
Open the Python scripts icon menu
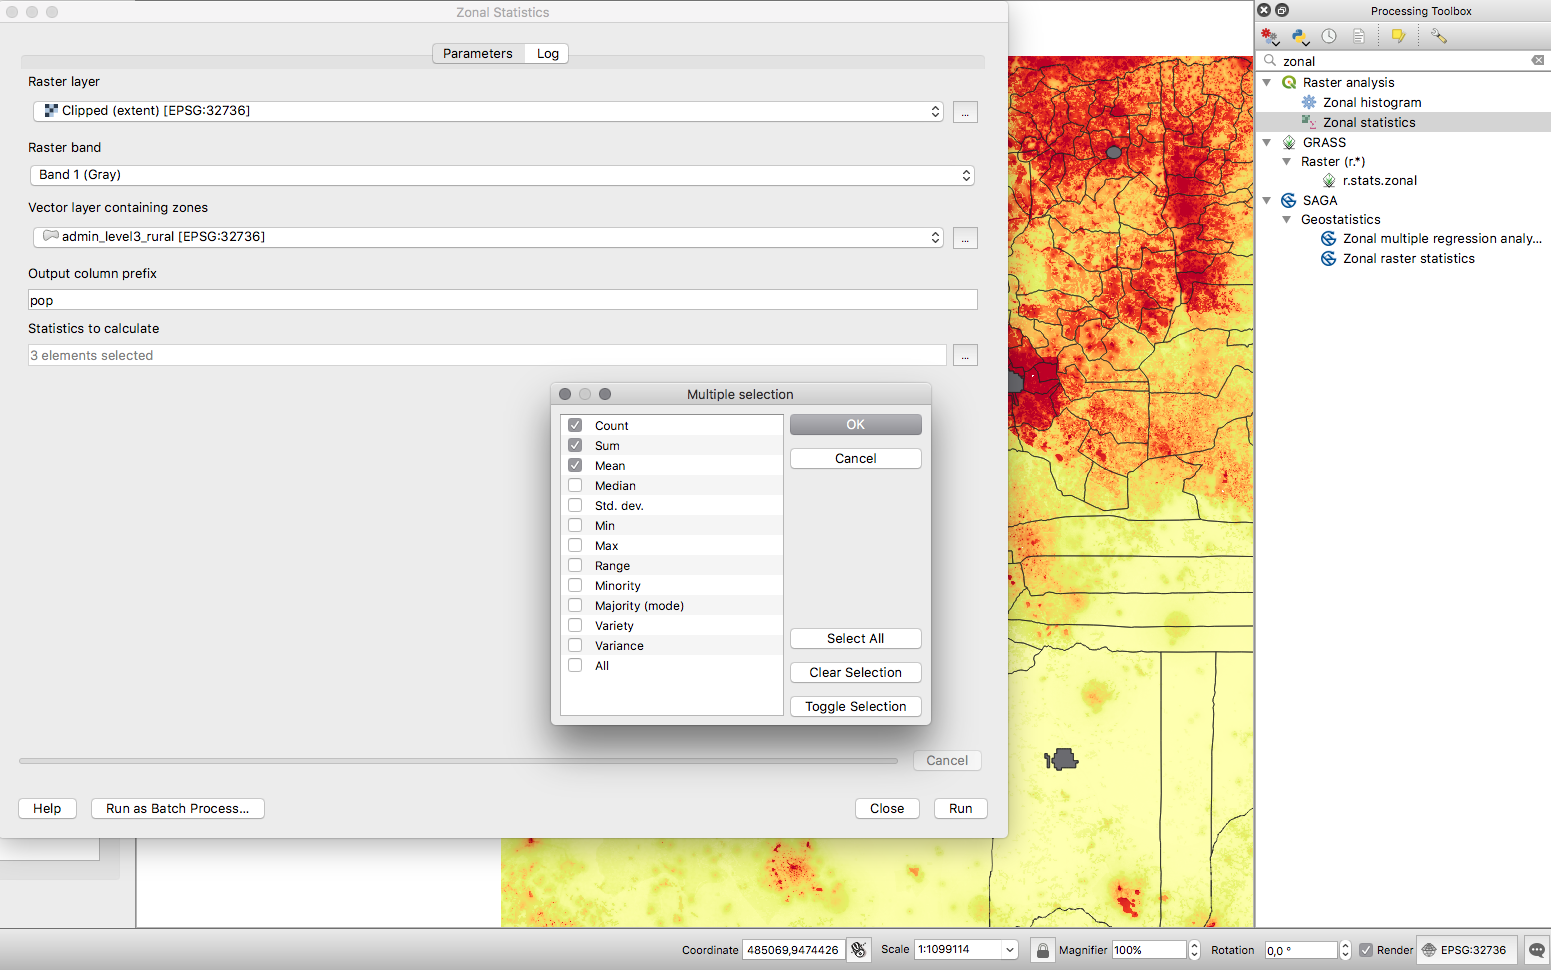click(x=1300, y=36)
